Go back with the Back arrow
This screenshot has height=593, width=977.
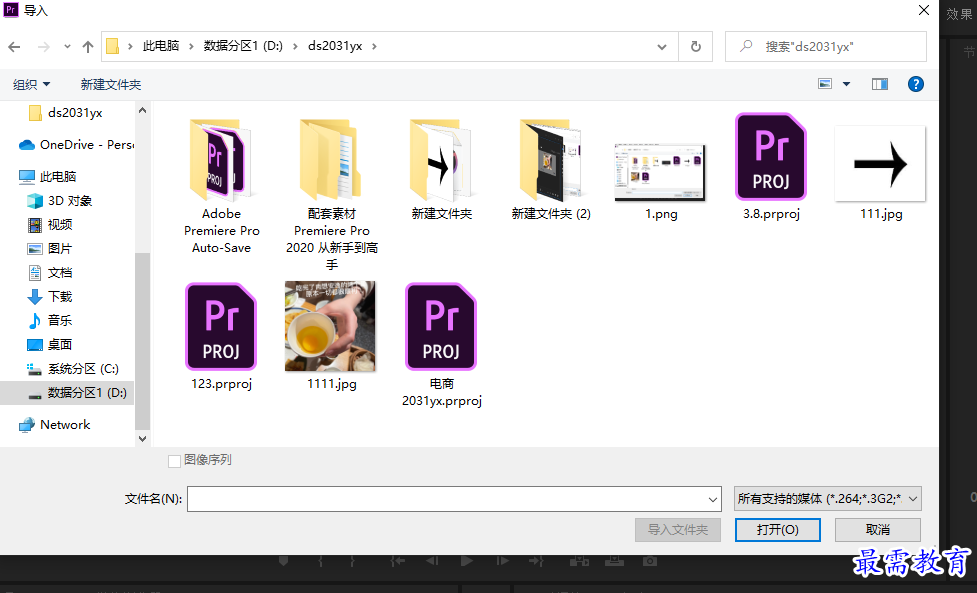coord(14,47)
